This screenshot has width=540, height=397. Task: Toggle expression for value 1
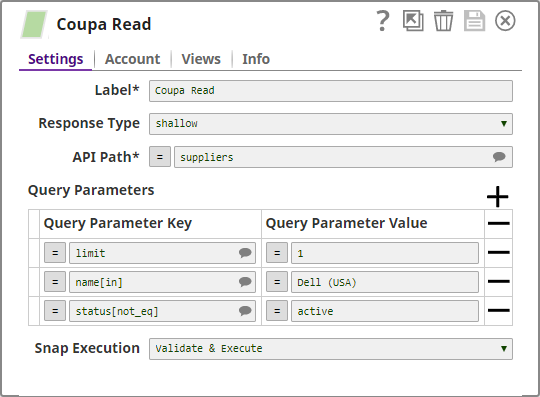tap(277, 253)
